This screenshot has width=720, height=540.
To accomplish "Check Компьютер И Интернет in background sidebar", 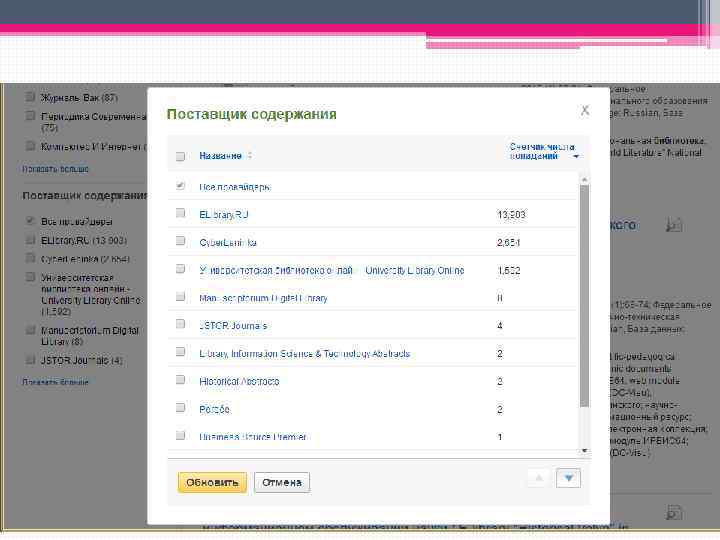I will pos(30,146).
